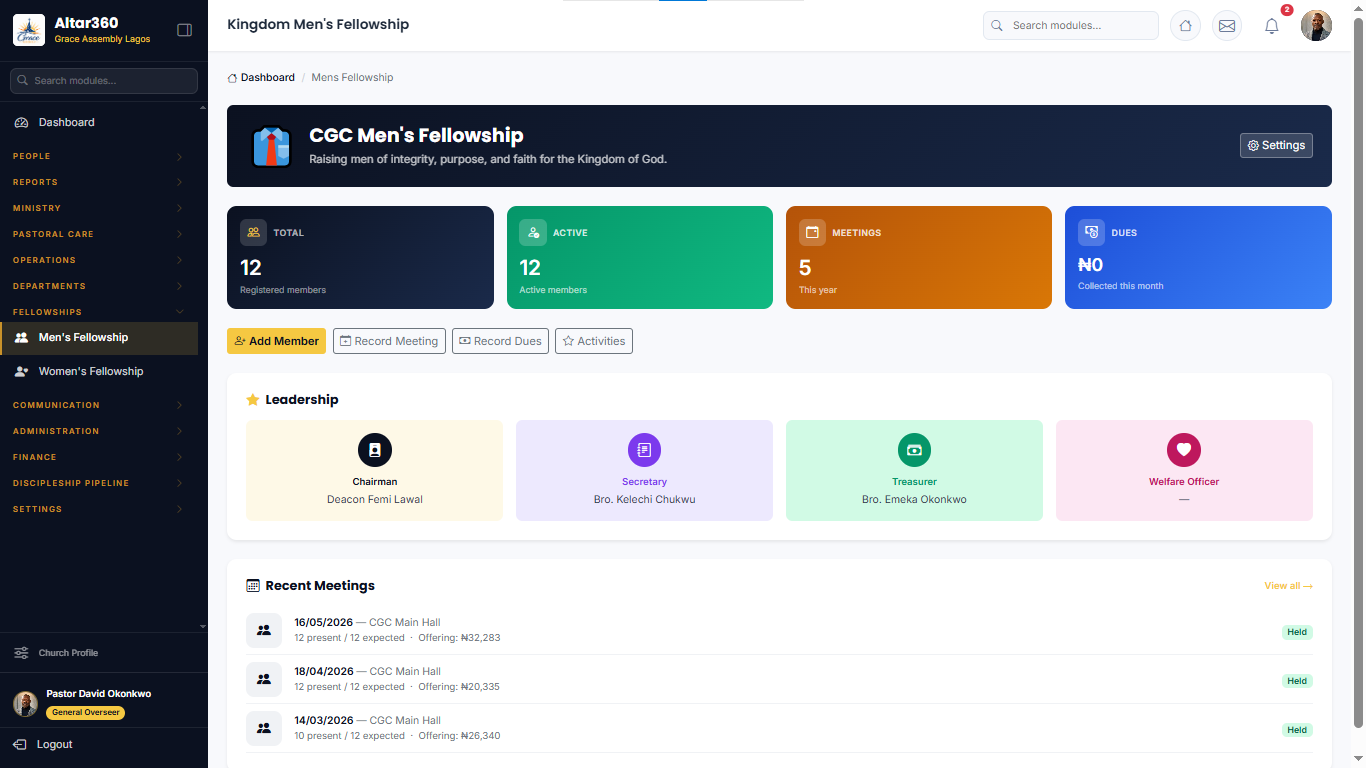Click the Secretary leadership icon

point(644,450)
